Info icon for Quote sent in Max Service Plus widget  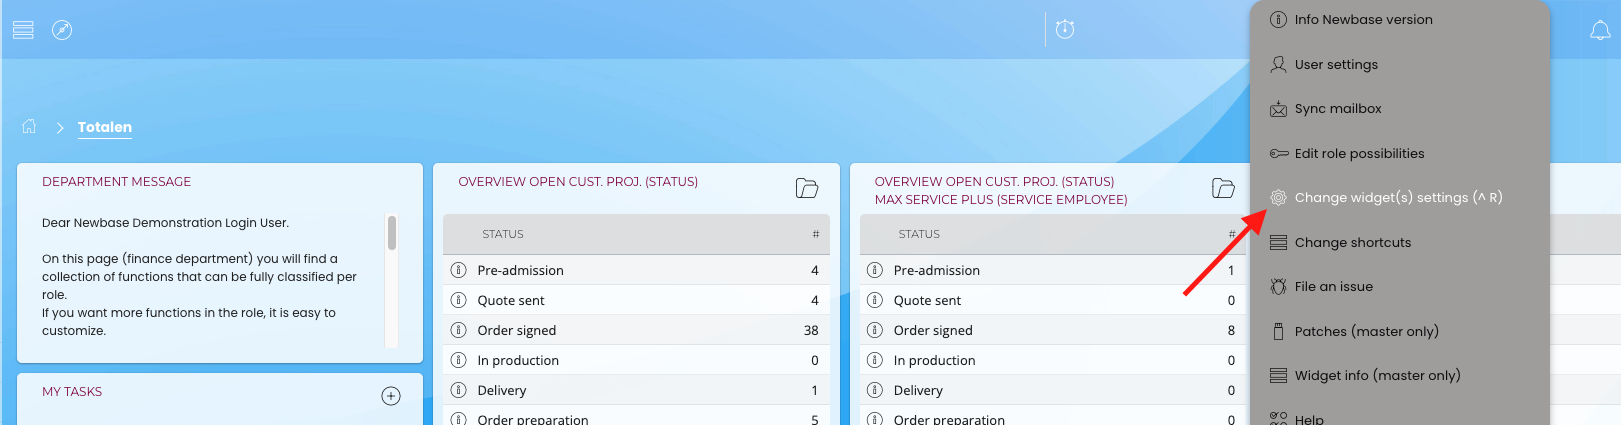point(875,300)
